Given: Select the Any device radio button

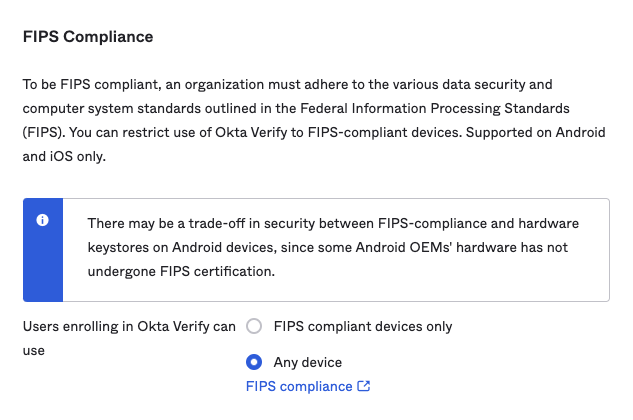Looking at the screenshot, I should pos(254,362).
